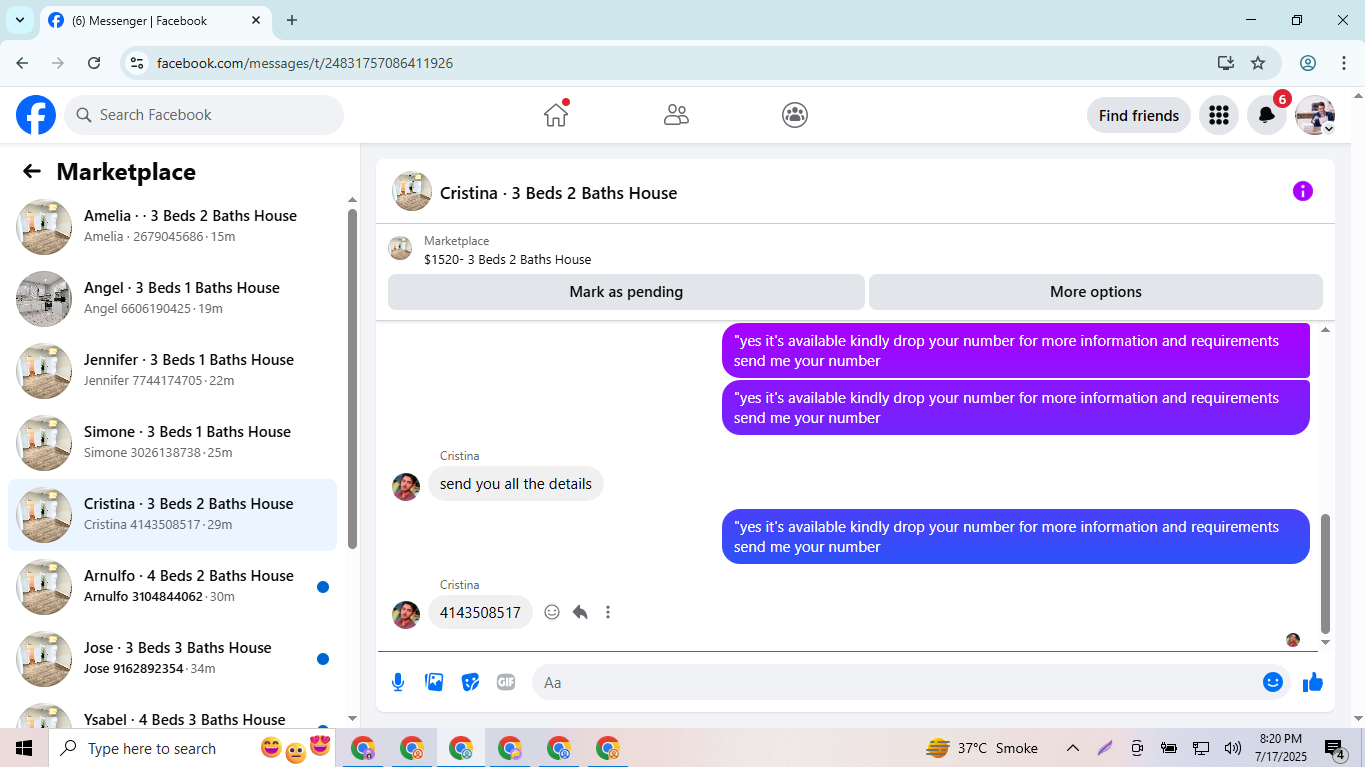Screen dimensions: 1365x767
Task: Open Windows notification center
Action: point(1335,748)
